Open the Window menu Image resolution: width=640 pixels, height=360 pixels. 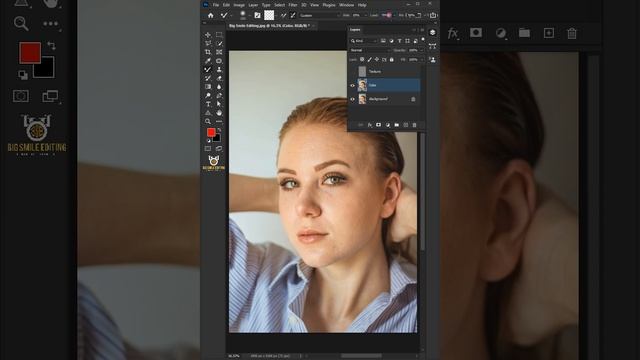(347, 5)
